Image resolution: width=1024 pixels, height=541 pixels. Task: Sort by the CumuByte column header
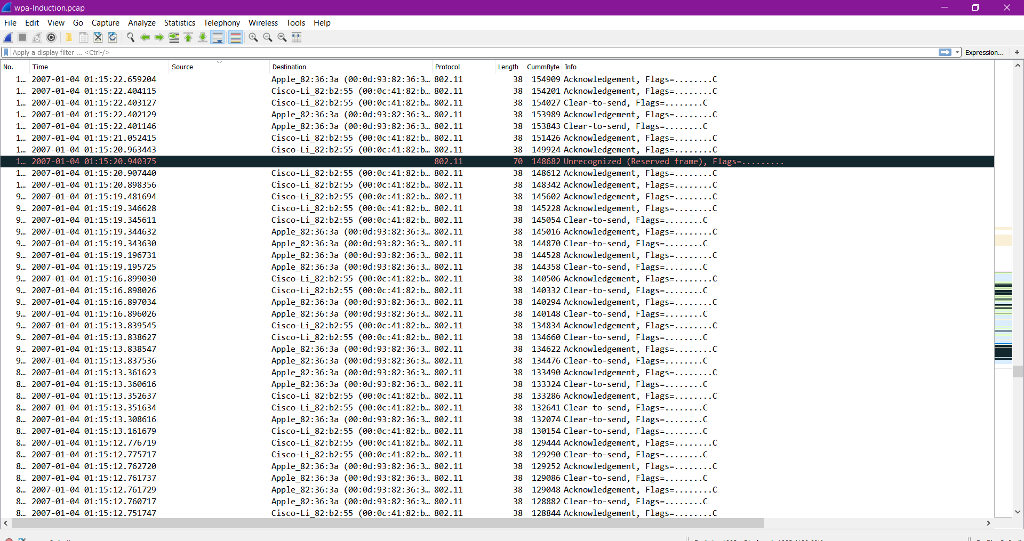543,67
